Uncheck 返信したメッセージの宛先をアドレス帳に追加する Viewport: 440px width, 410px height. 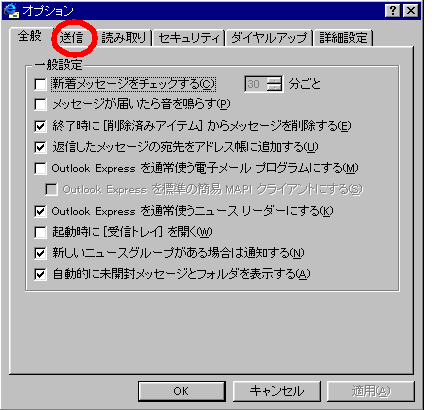40,147
